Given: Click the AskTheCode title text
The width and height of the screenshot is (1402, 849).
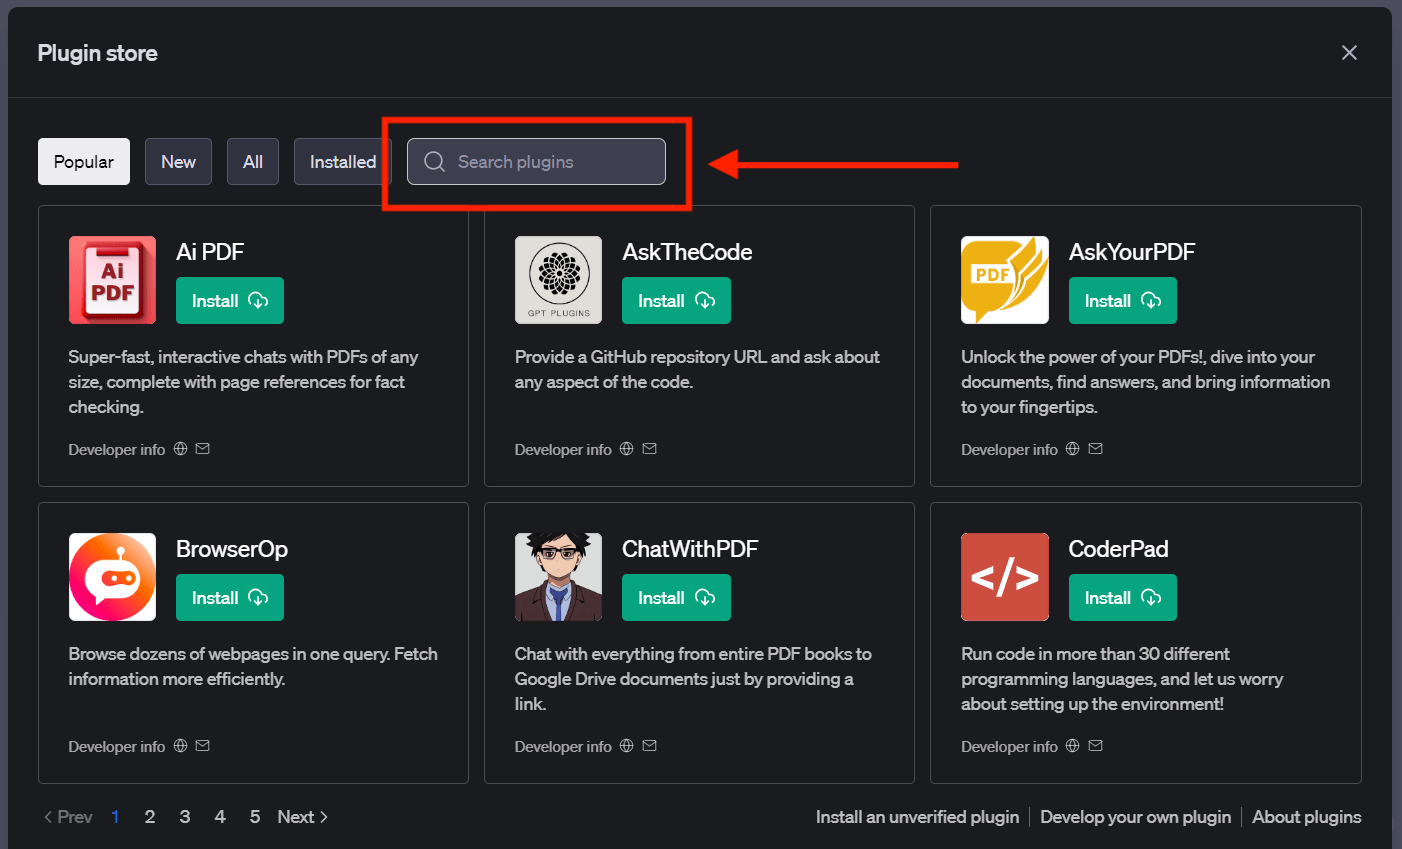Looking at the screenshot, I should coord(687,252).
